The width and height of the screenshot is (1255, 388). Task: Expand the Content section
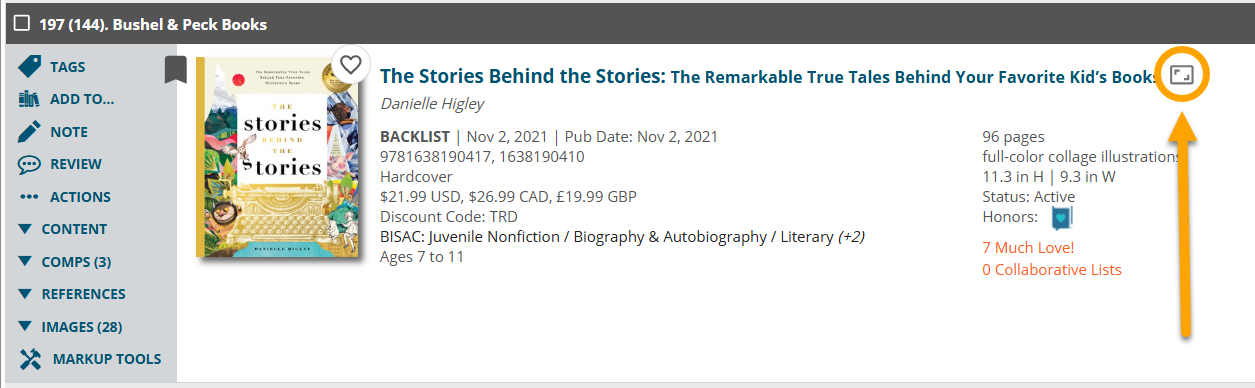click(x=63, y=229)
